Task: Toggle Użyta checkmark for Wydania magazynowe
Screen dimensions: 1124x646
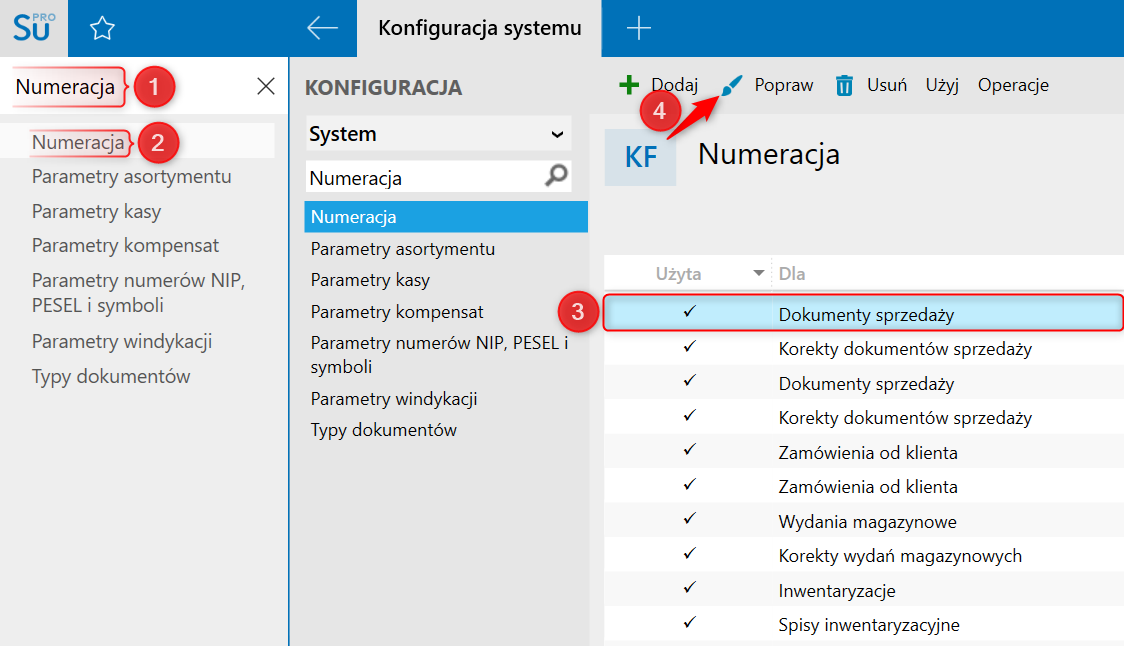Action: click(689, 520)
